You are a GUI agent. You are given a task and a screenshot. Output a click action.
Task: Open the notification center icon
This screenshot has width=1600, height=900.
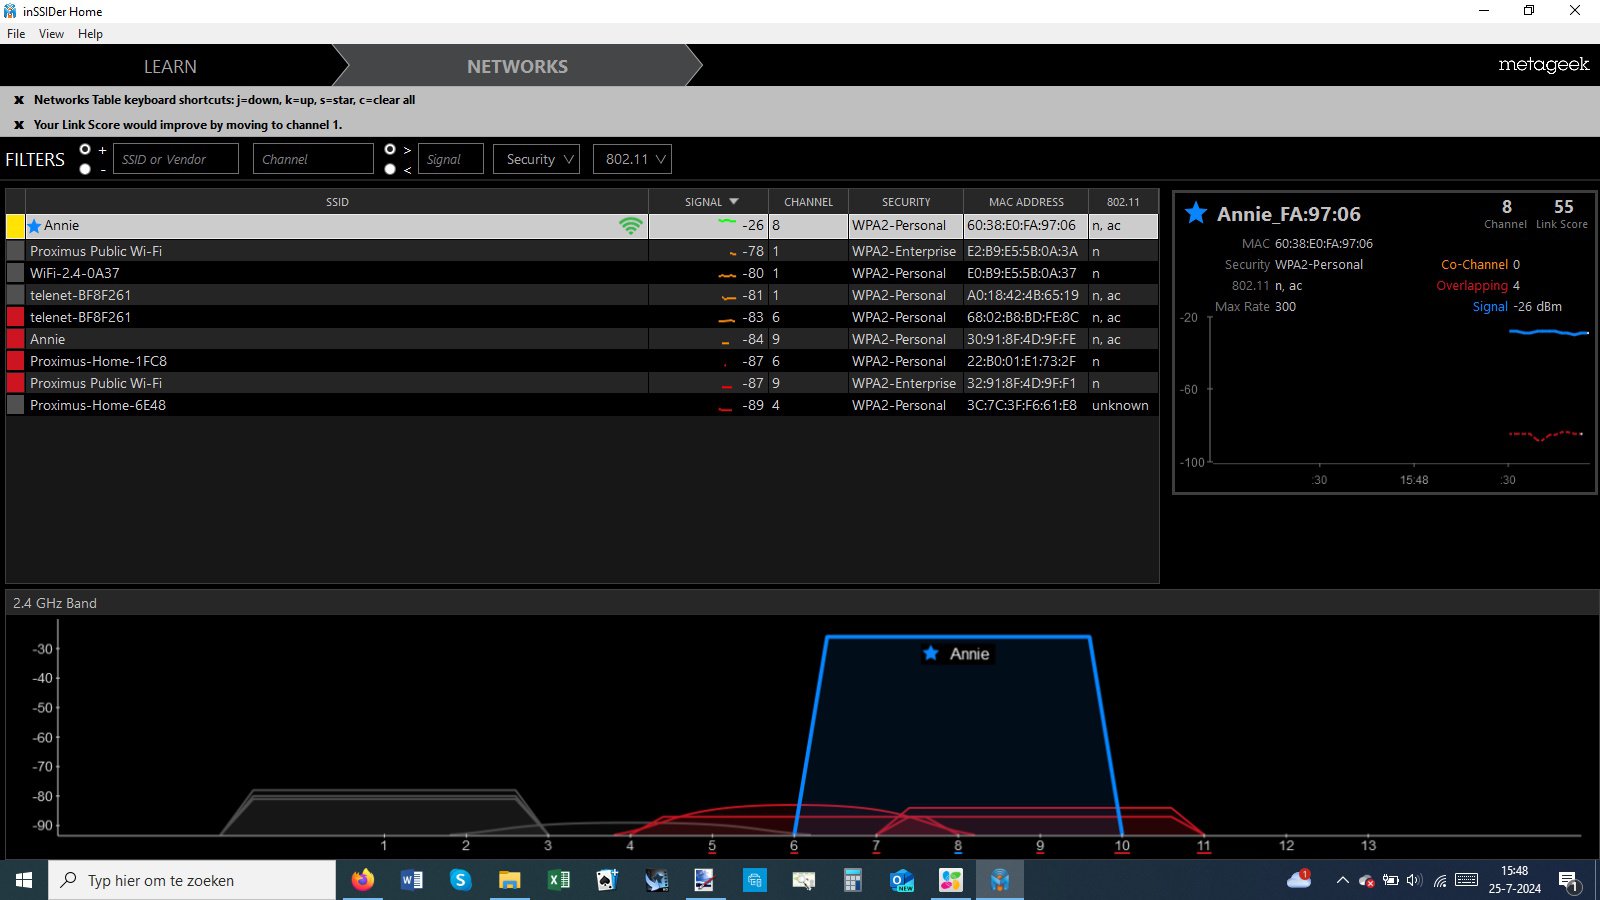1569,881
